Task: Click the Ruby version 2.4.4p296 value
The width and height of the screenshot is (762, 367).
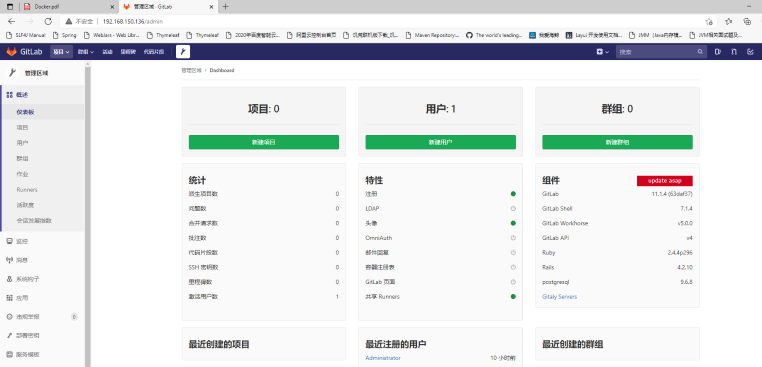Action: [680, 253]
